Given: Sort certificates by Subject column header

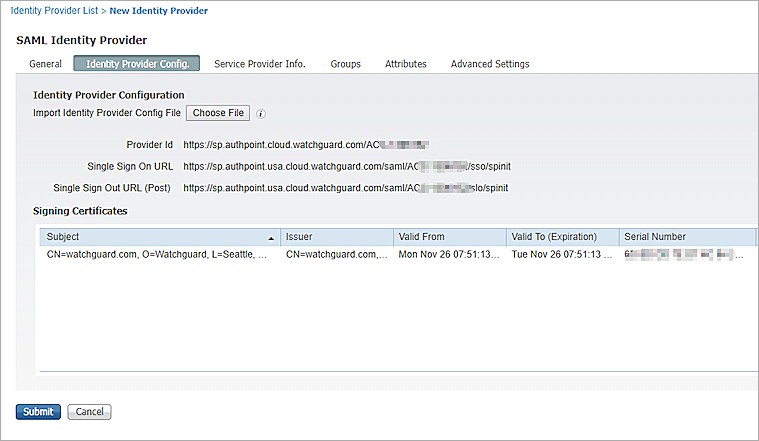Looking at the screenshot, I should click(x=150, y=237).
